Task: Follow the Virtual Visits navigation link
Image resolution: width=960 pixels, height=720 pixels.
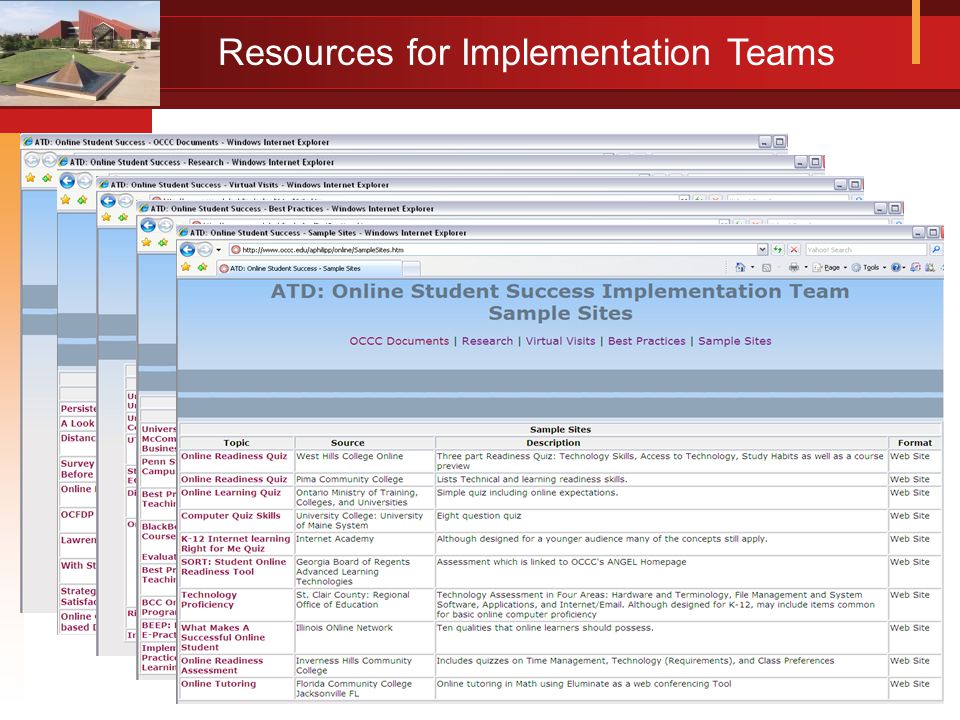Action: coord(560,341)
